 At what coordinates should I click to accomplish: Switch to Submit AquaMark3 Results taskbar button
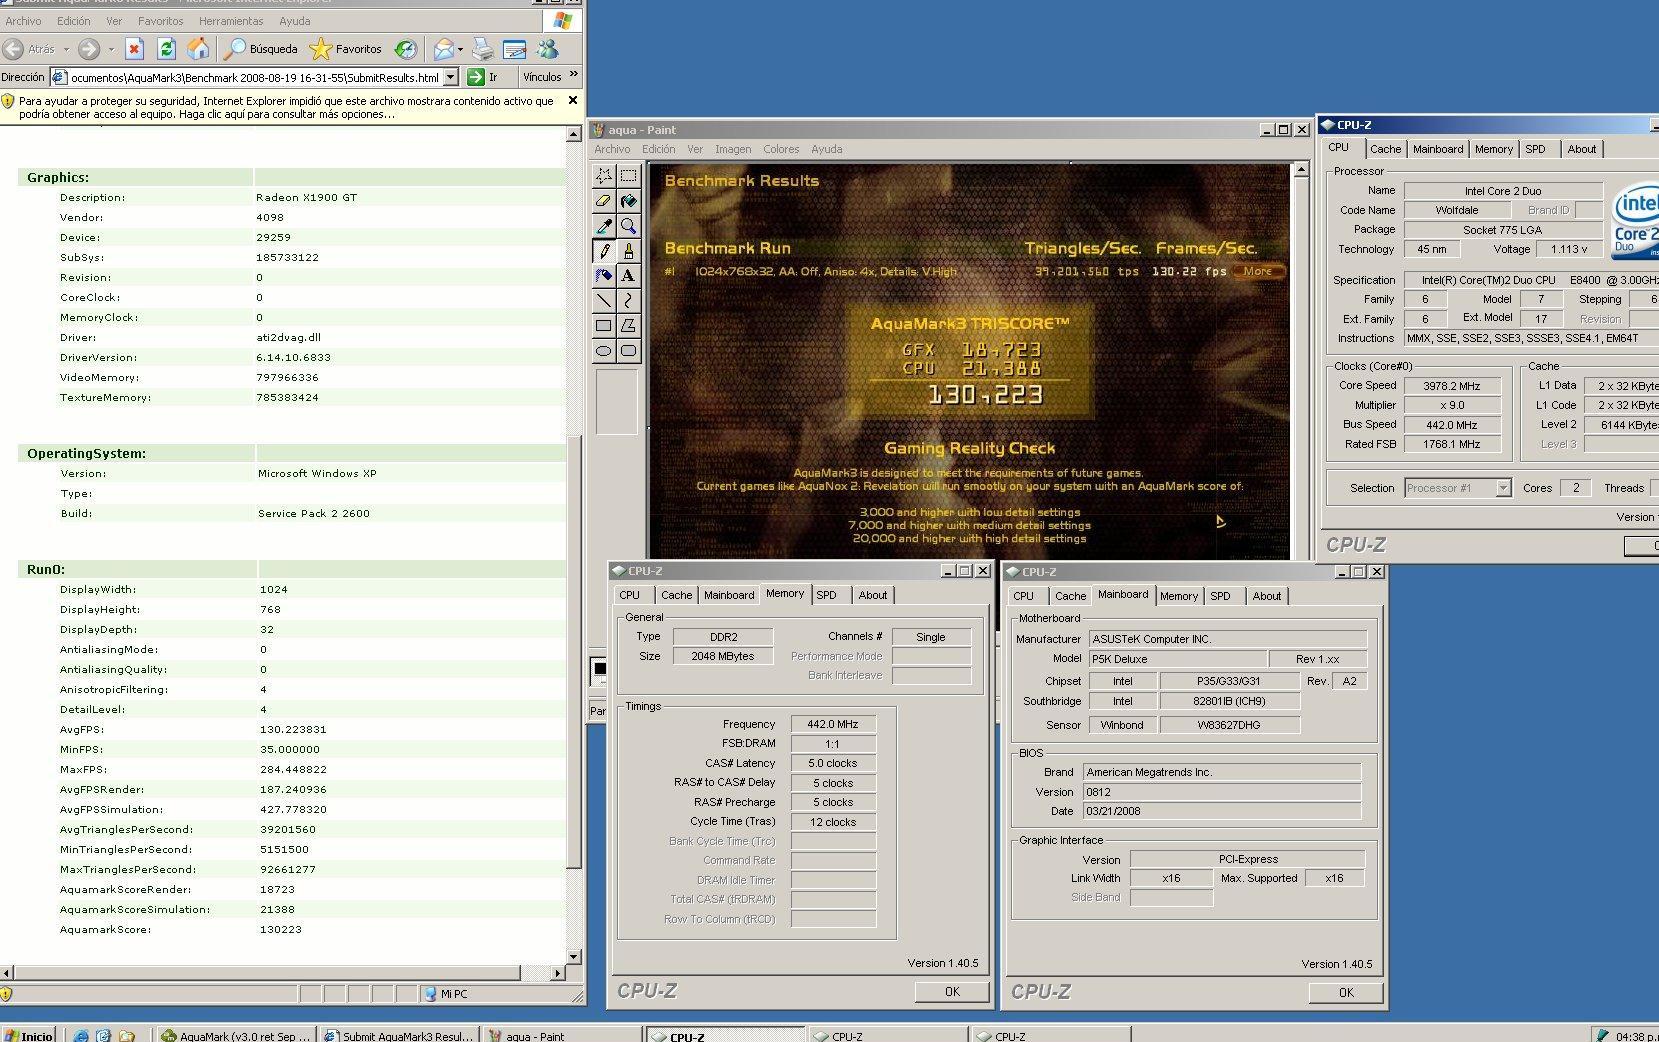(x=399, y=1036)
